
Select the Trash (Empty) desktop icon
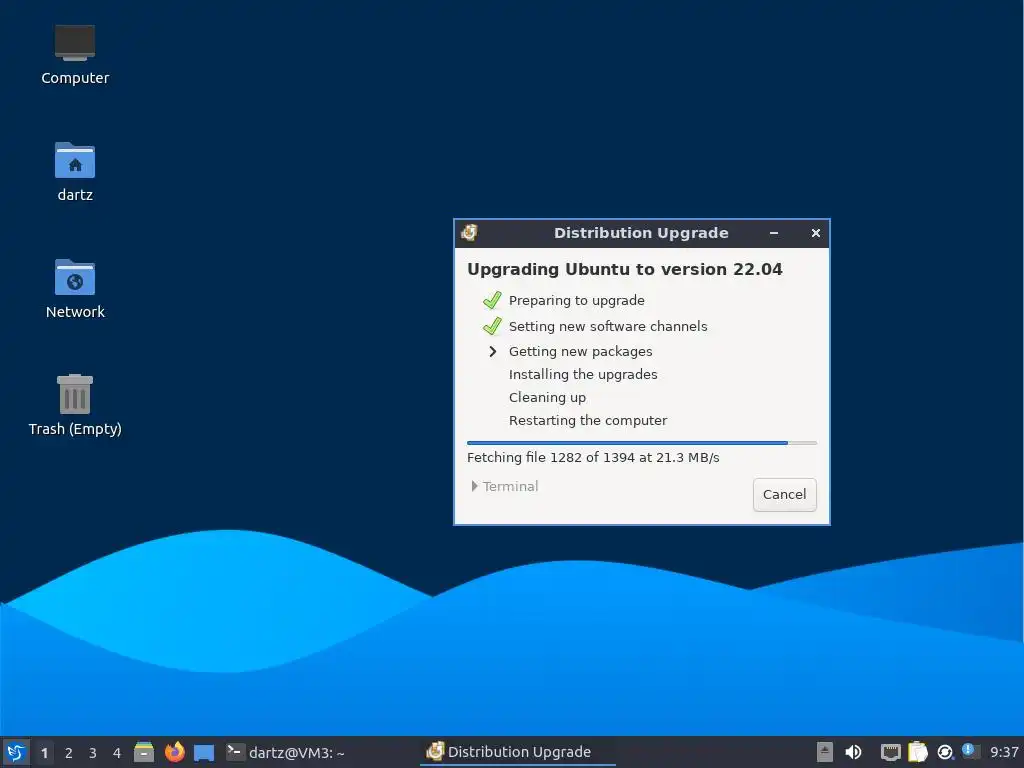(74, 405)
